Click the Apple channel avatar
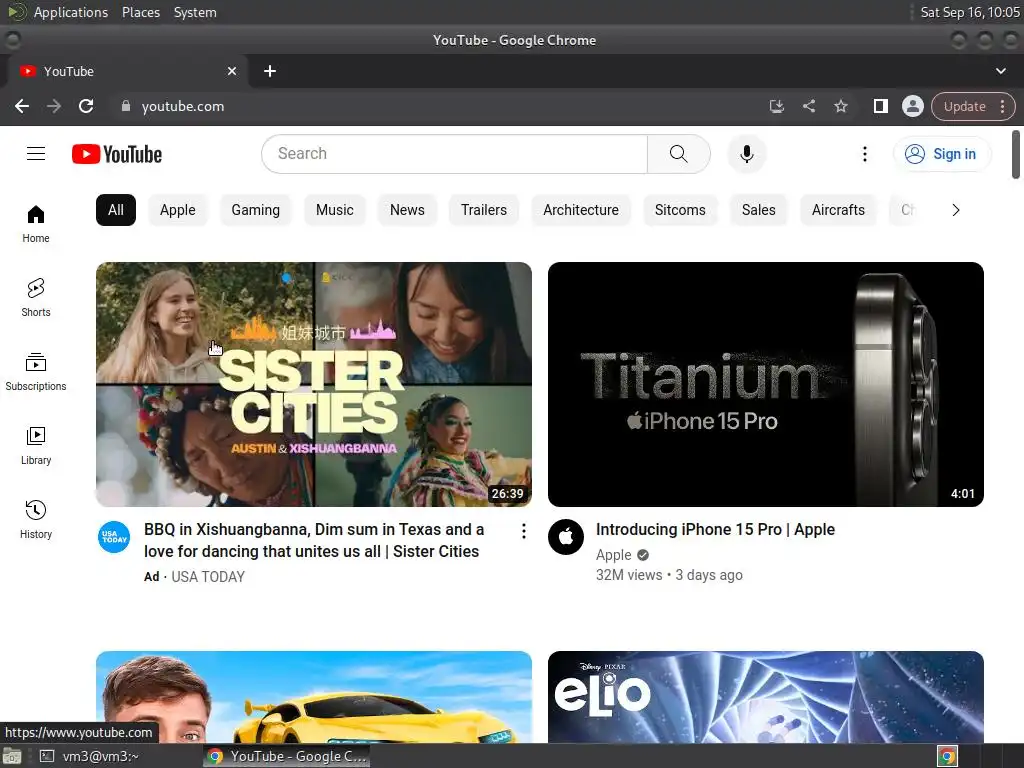The height and width of the screenshot is (768, 1024). click(566, 537)
